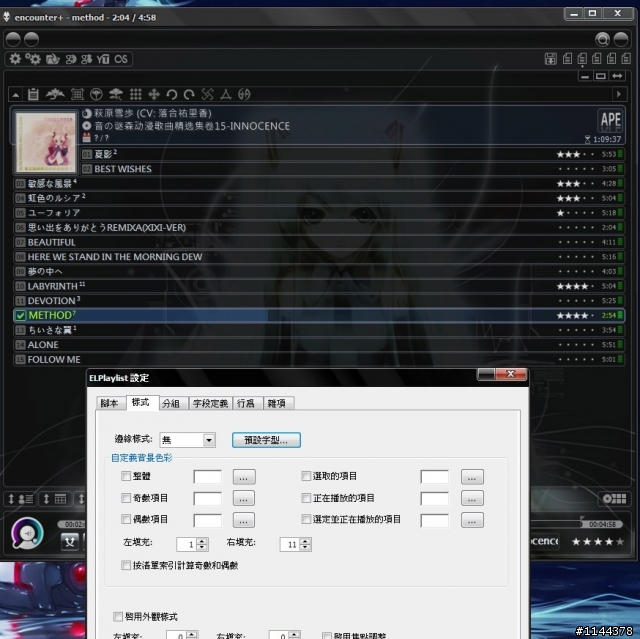Collapse the playlist toolbar with up triangle
The height and width of the screenshot is (639, 640).
[x=16, y=95]
